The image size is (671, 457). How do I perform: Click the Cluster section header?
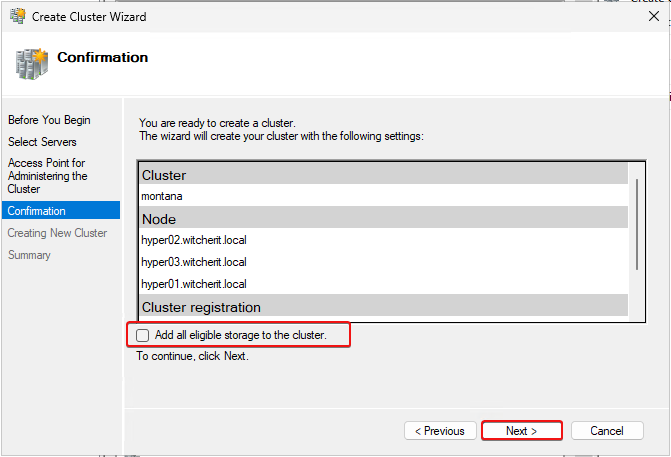(164, 175)
